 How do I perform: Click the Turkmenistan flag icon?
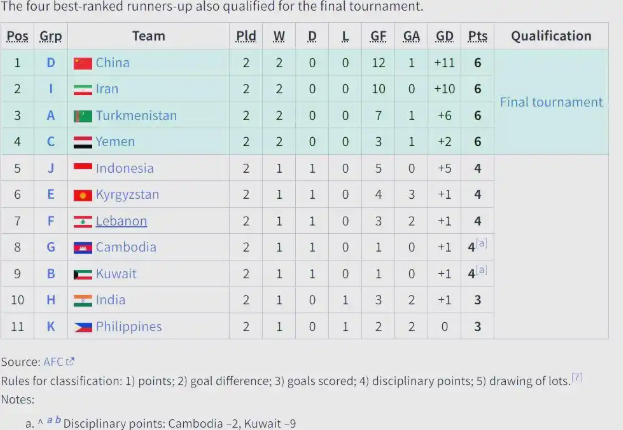point(83,116)
